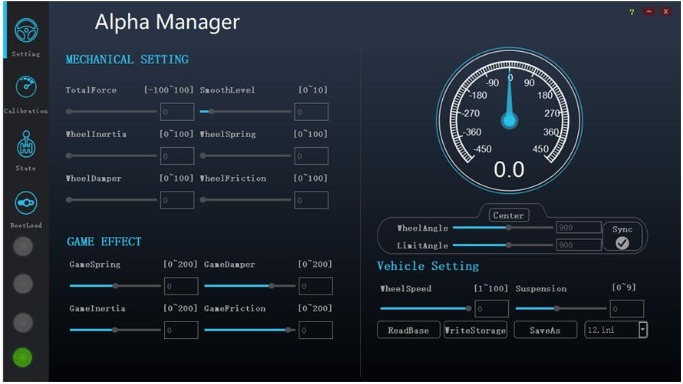Adjust the Suspension slider
The width and height of the screenshot is (683, 384).
coord(561,308)
